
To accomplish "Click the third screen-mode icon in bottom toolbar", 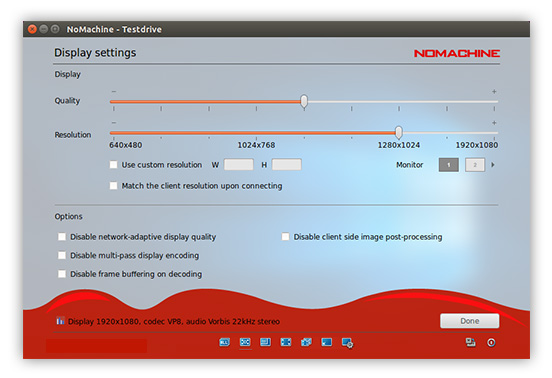I will pyautogui.click(x=265, y=342).
